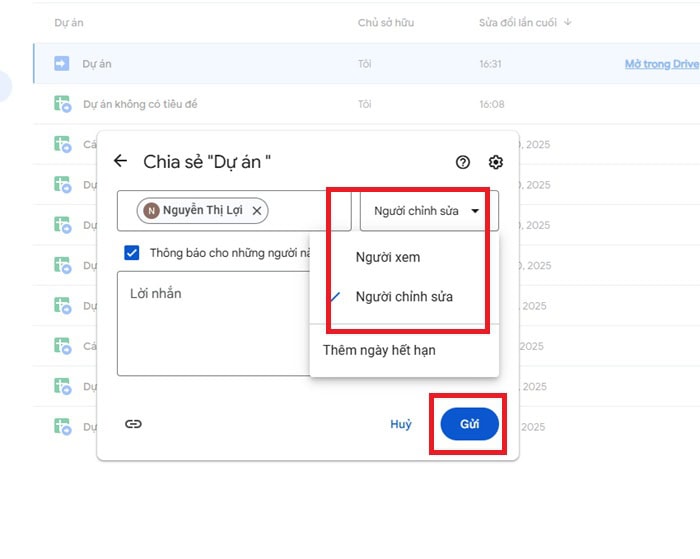Image resolution: width=700 pixels, height=559 pixels.
Task: Sort by Chủ sở hữu column header
Action: point(385,22)
